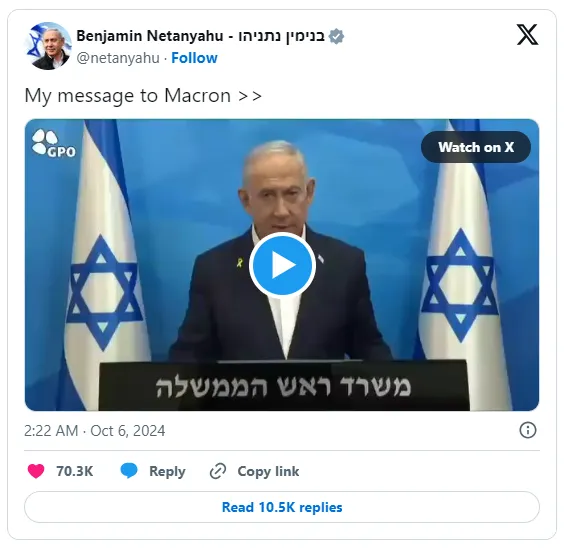Click the Reply text label

click(167, 471)
